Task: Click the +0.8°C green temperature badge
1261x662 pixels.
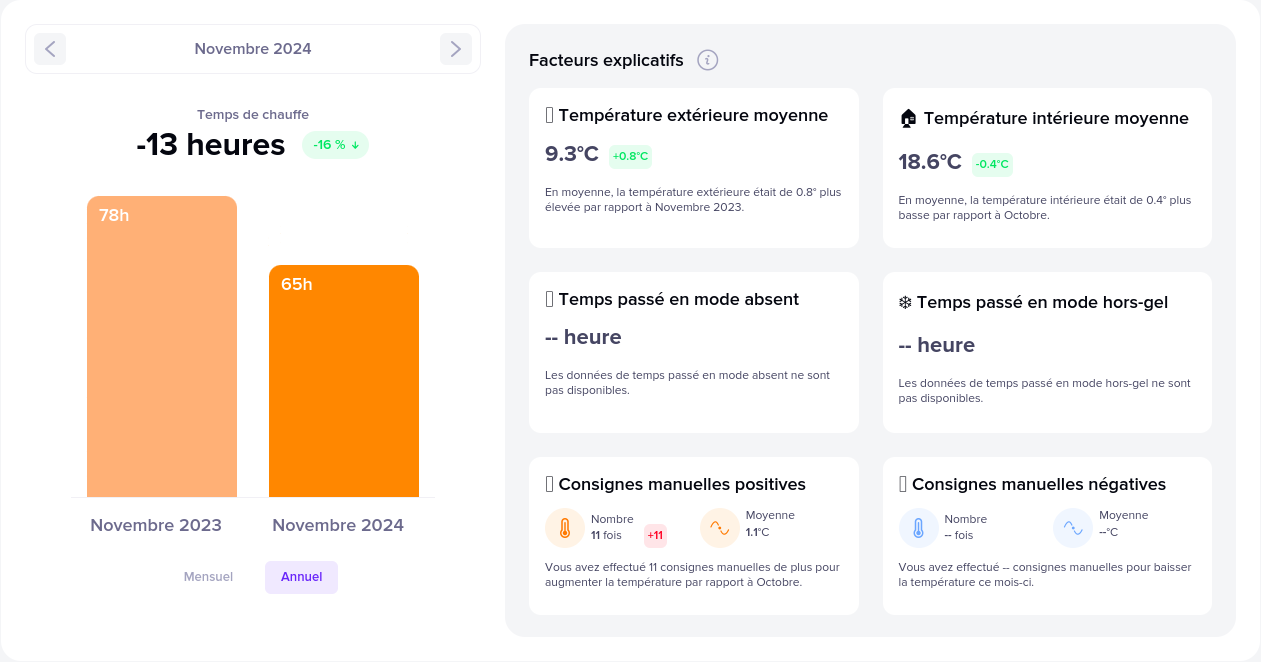Action: coord(630,156)
